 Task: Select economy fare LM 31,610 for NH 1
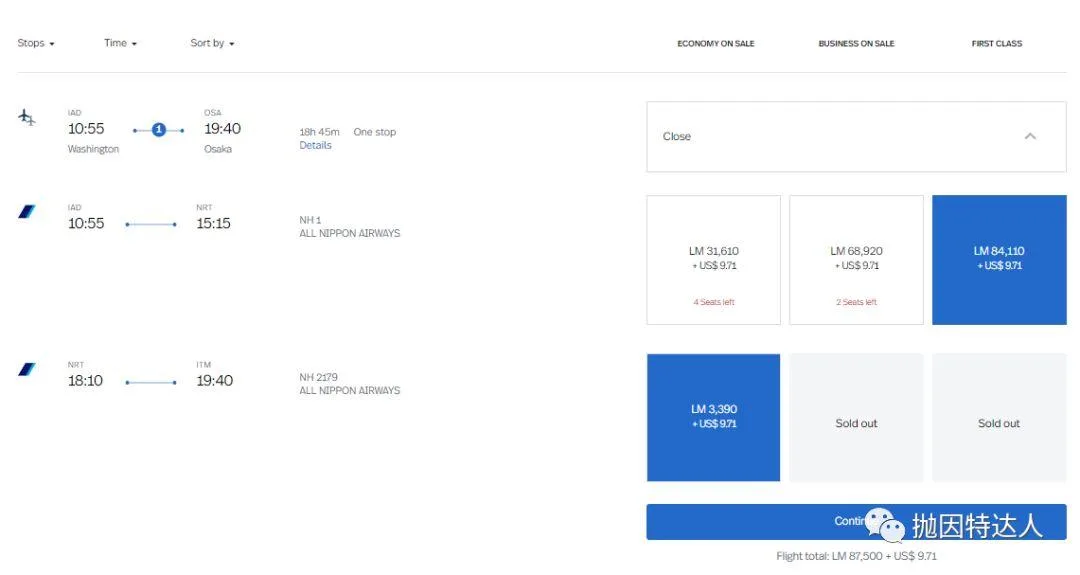tap(713, 259)
